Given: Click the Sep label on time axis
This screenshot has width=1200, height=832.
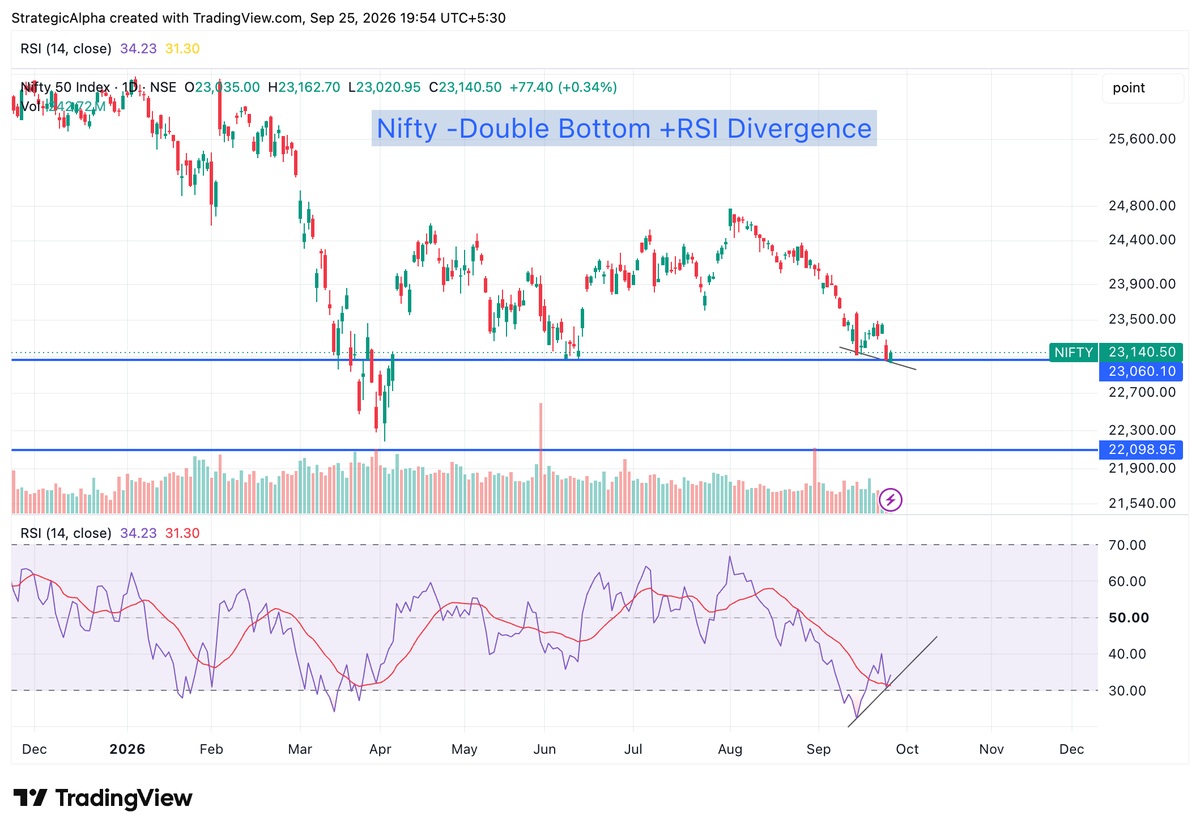Looking at the screenshot, I should [819, 749].
